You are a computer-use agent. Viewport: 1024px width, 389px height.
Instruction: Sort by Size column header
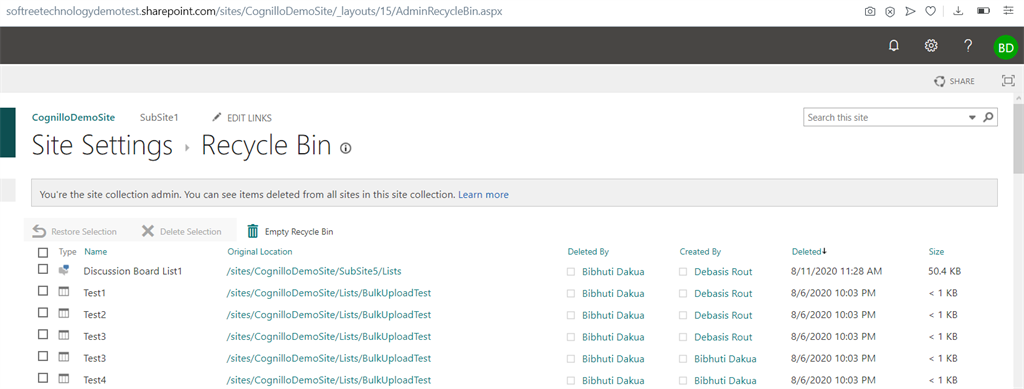(x=936, y=252)
